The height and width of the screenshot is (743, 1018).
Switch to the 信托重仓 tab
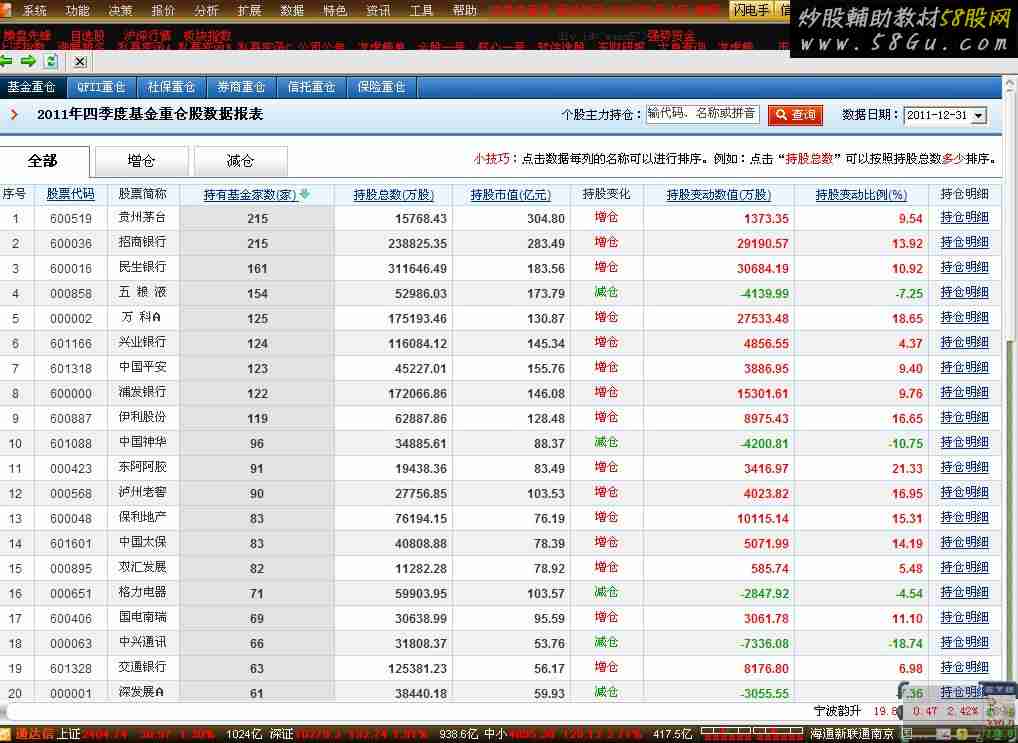311,87
